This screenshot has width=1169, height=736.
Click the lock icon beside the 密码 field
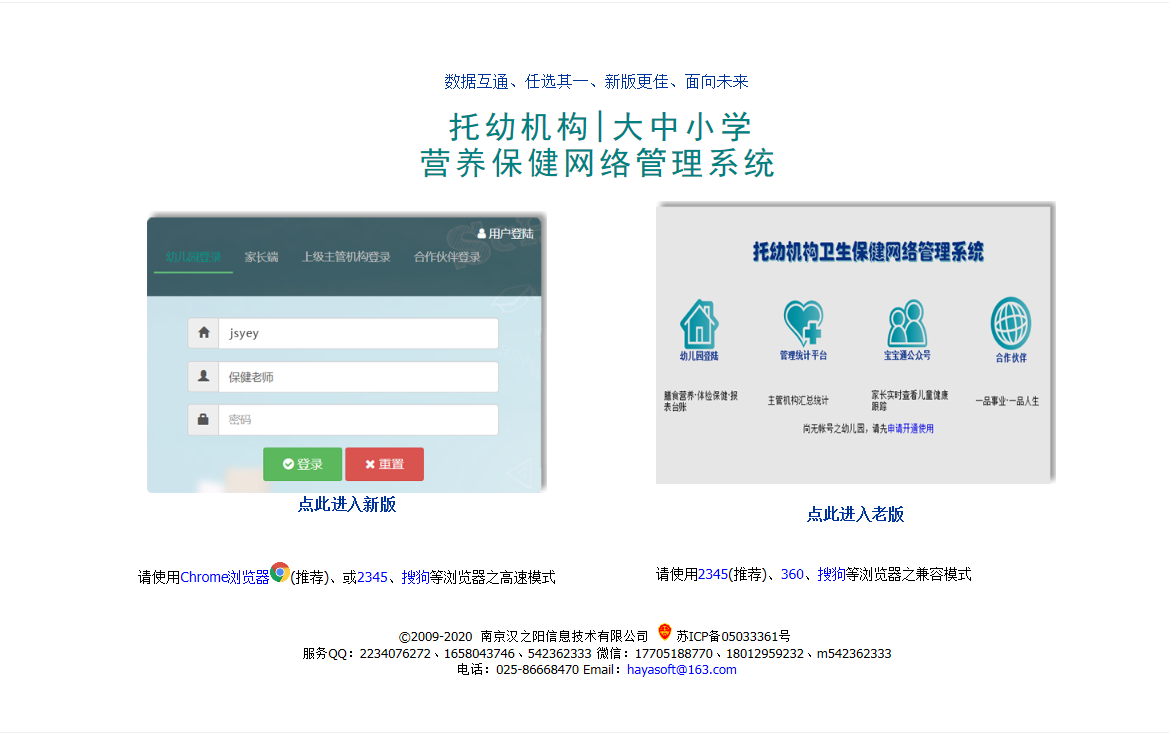click(x=204, y=420)
